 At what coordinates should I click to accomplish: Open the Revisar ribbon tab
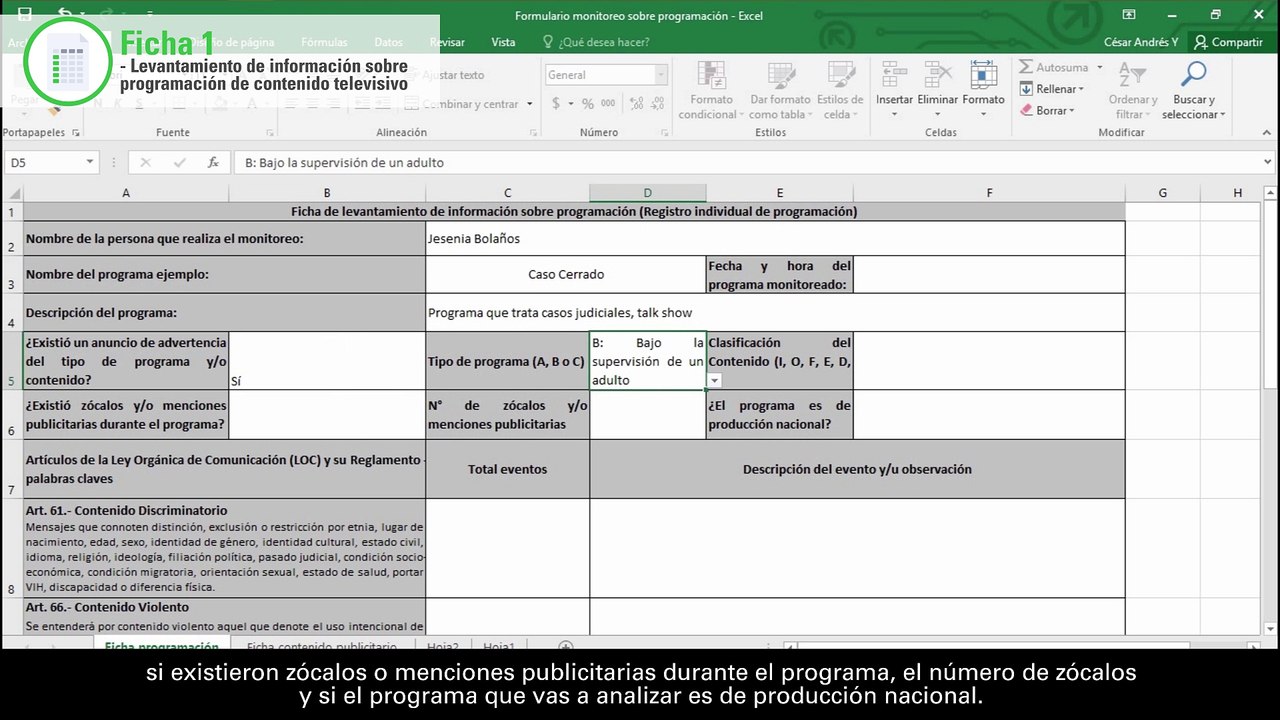(x=447, y=42)
